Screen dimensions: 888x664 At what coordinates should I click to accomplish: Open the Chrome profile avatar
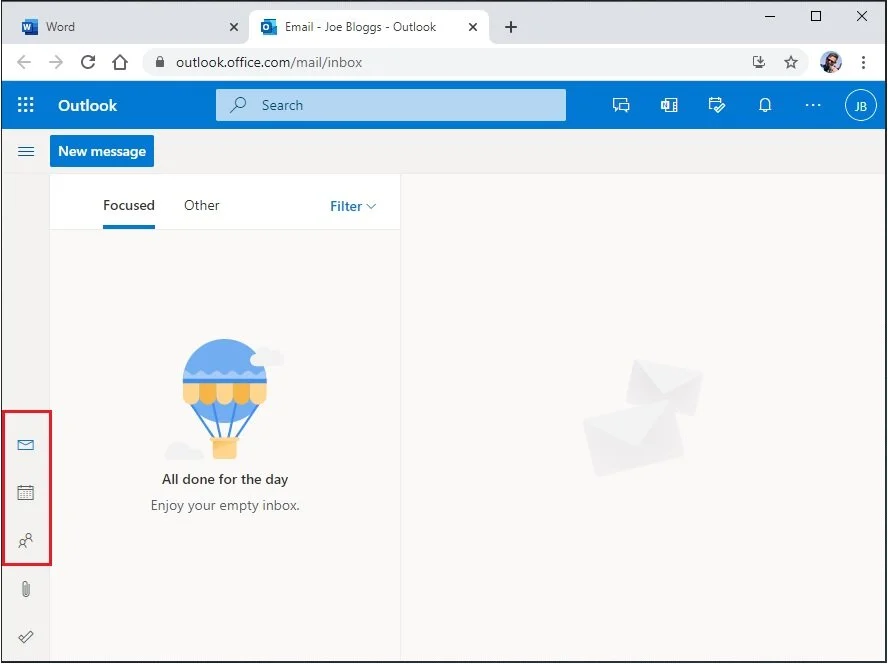click(x=831, y=62)
